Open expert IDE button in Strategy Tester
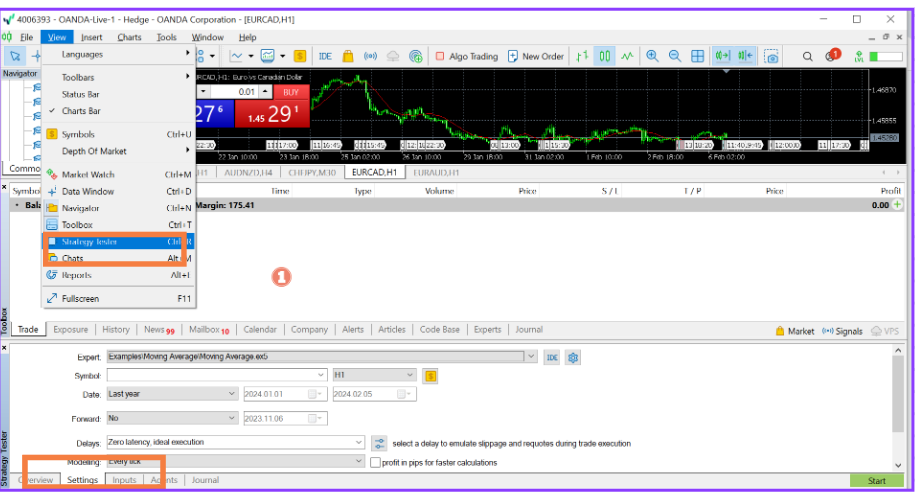917x493 pixels. click(x=552, y=357)
